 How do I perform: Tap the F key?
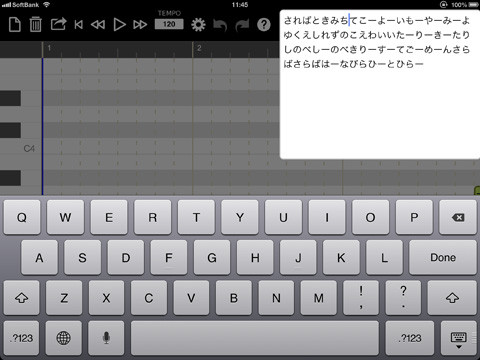point(169,258)
